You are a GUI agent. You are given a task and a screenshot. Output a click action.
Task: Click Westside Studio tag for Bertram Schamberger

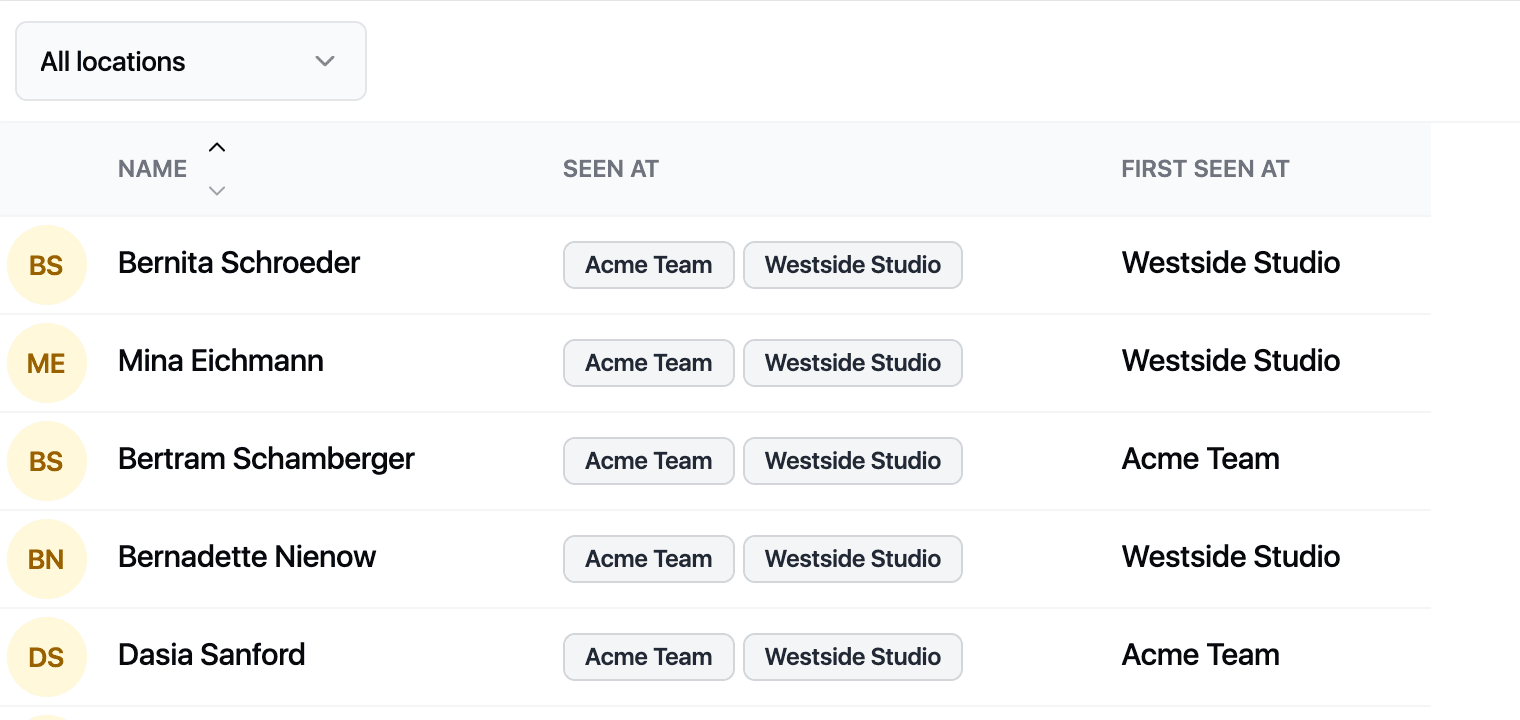click(853, 461)
